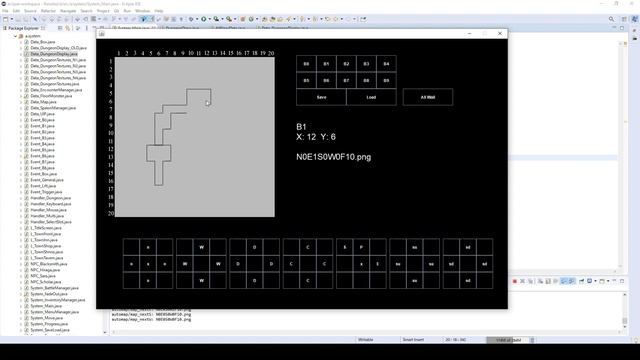Select Handler_Keyboard.java in Package Explorer
This screenshot has width=640, height=360.
[51, 204]
